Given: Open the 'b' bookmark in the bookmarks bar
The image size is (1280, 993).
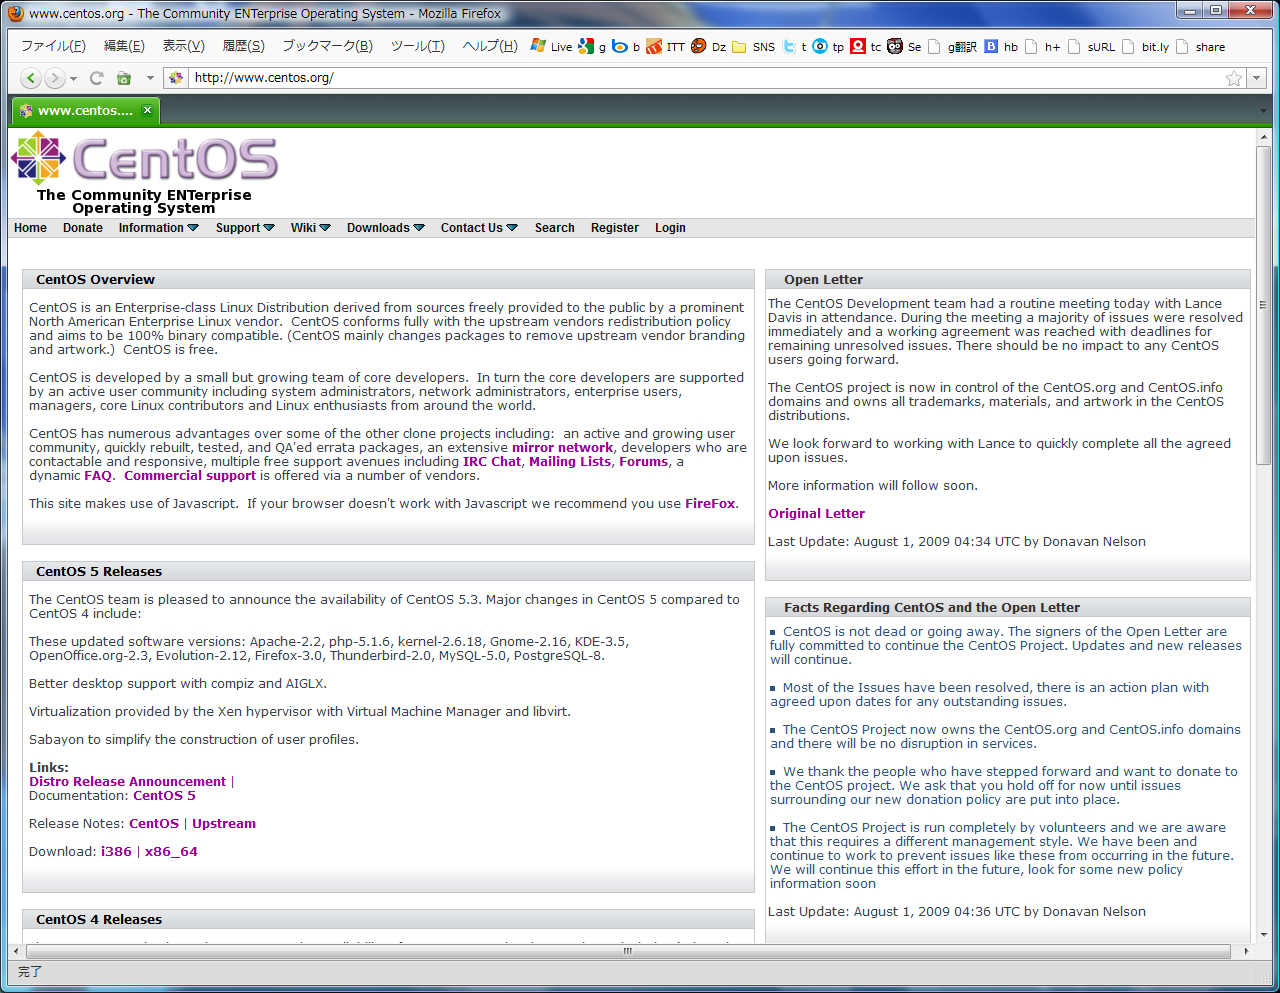Looking at the screenshot, I should (626, 46).
